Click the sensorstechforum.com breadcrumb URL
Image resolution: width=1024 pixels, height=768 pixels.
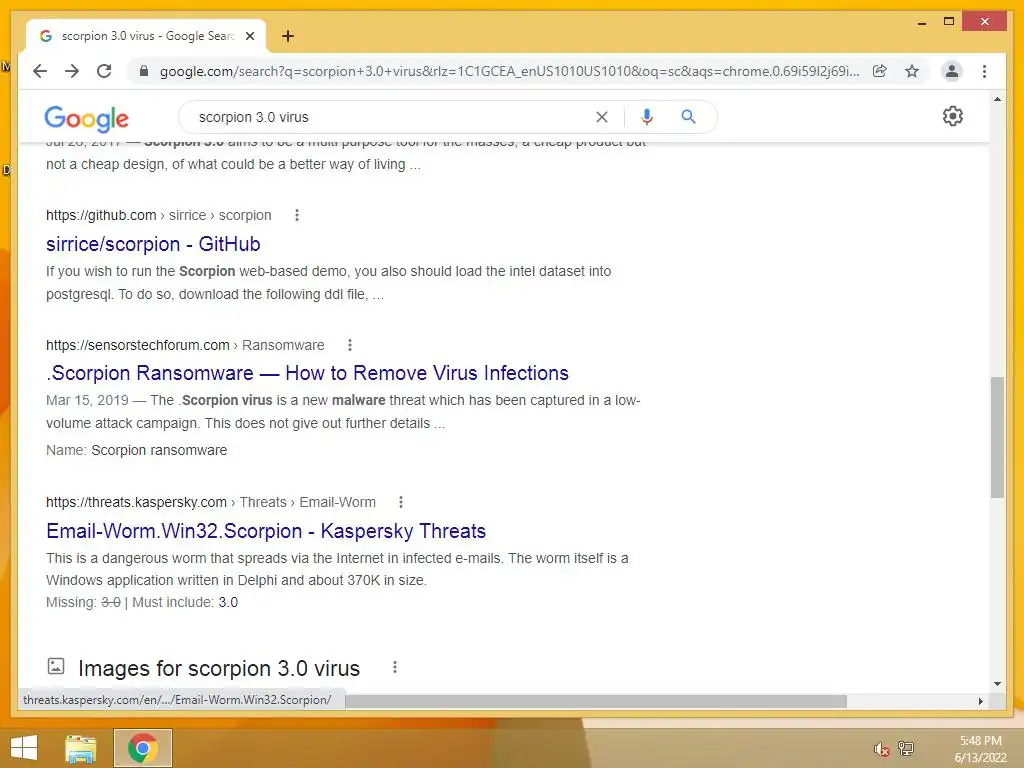tap(185, 345)
